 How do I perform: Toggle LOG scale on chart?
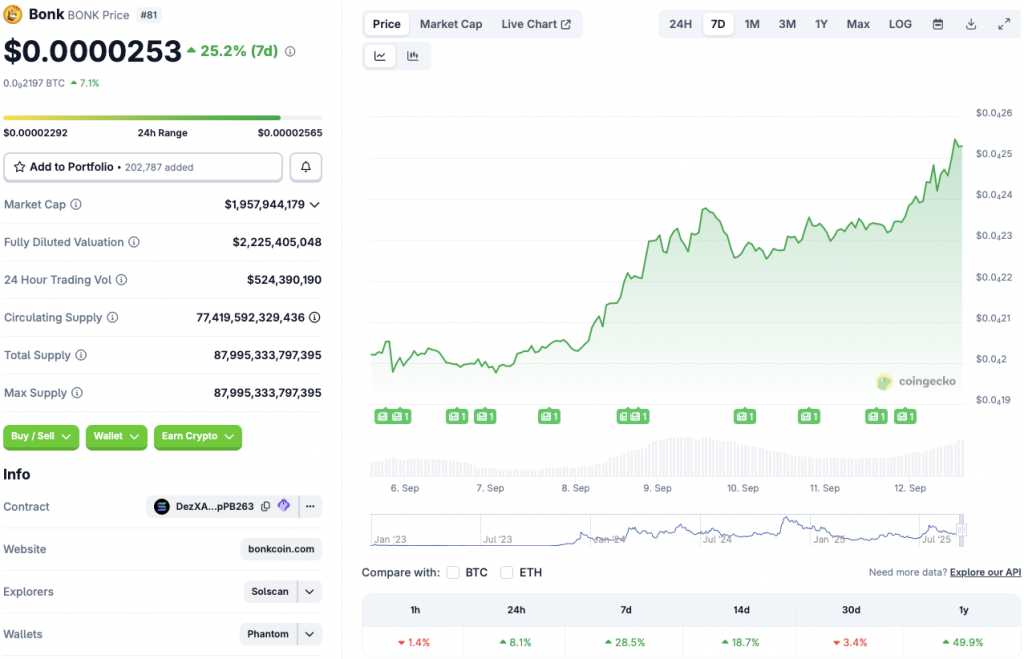coord(900,24)
